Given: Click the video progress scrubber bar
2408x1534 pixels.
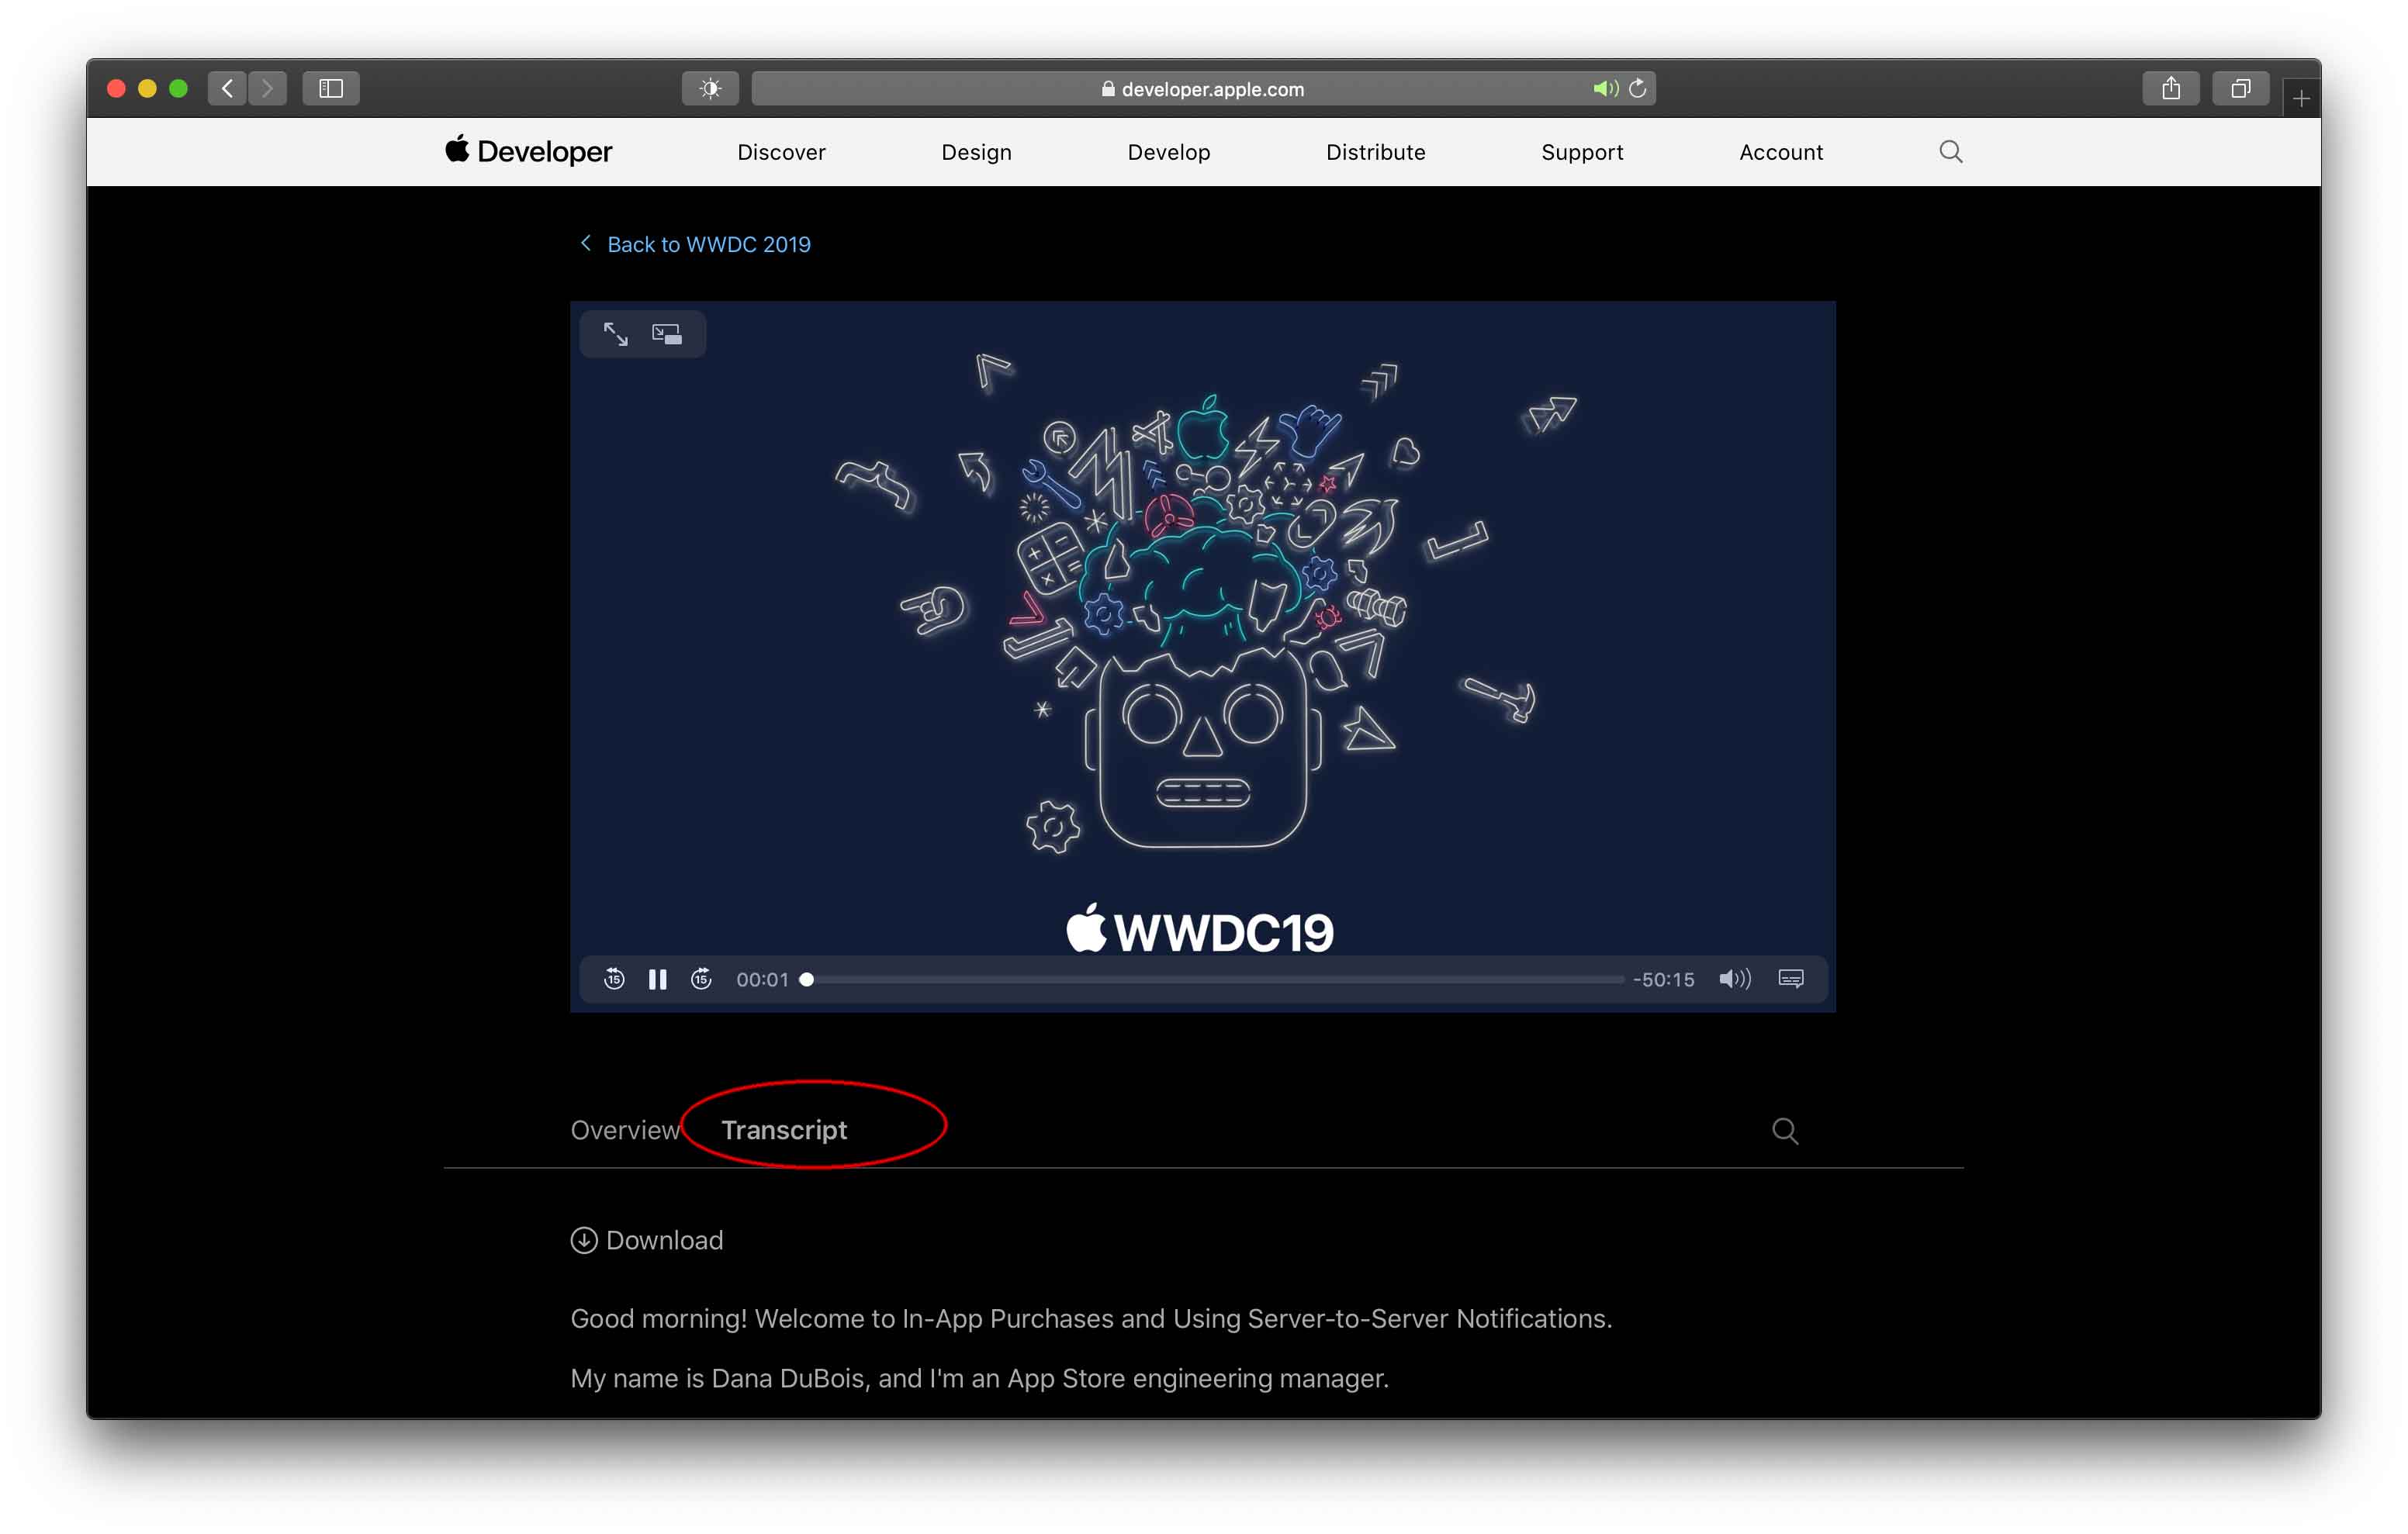Looking at the screenshot, I should point(1215,980).
